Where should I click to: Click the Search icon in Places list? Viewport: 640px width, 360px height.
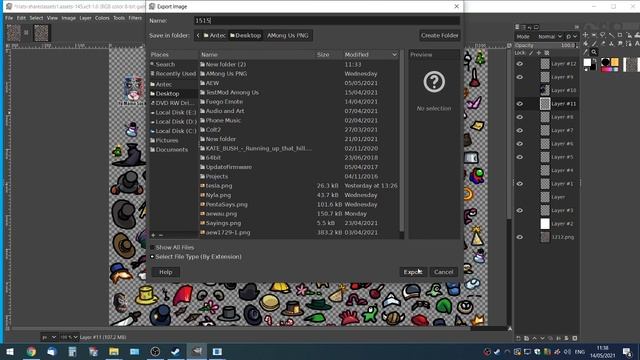152,64
